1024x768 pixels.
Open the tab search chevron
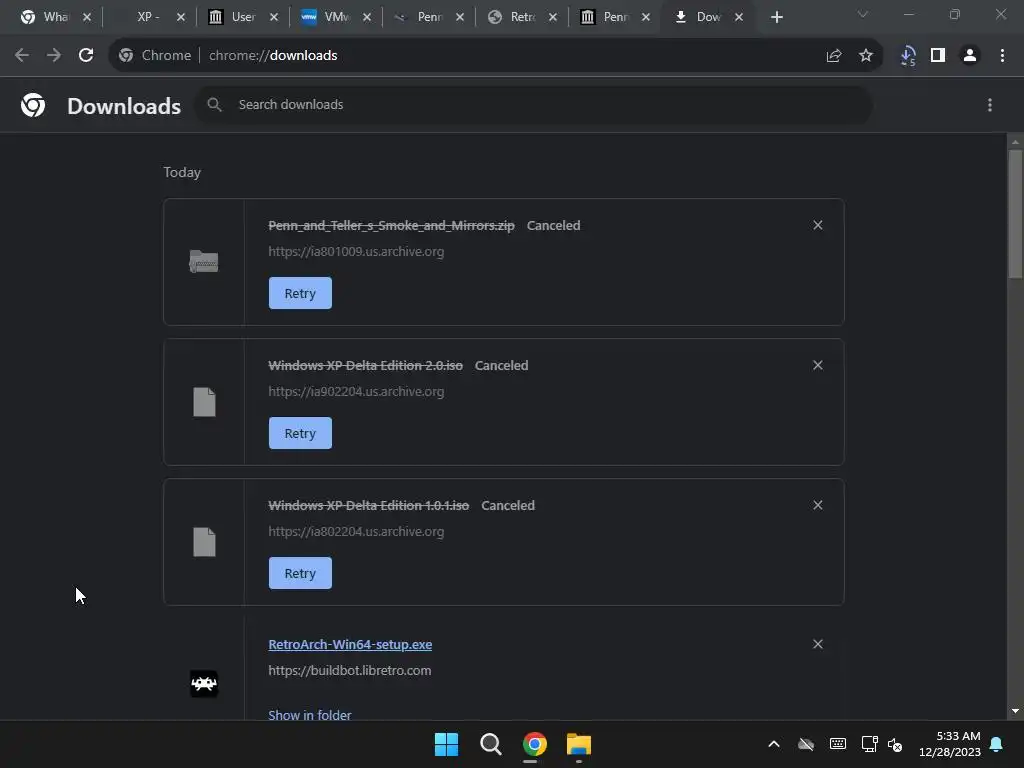pyautogui.click(x=863, y=14)
